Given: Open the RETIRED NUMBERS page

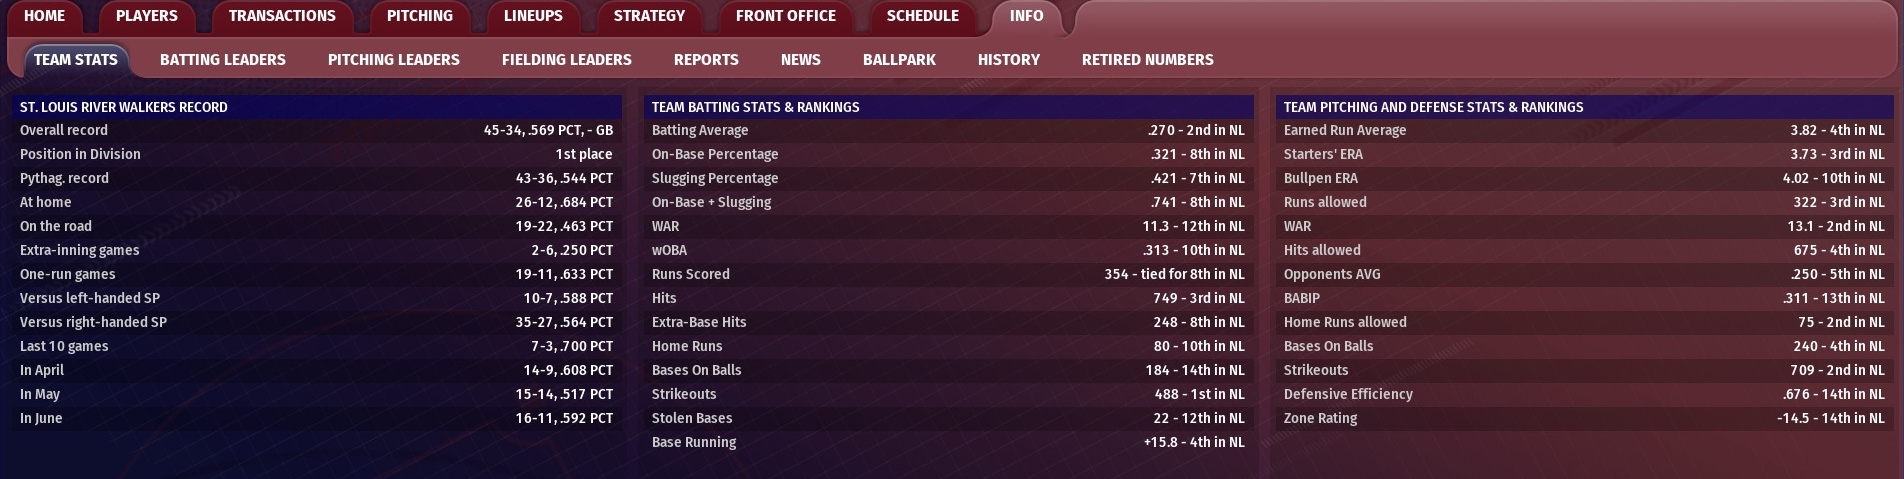Looking at the screenshot, I should pyautogui.click(x=1147, y=60).
